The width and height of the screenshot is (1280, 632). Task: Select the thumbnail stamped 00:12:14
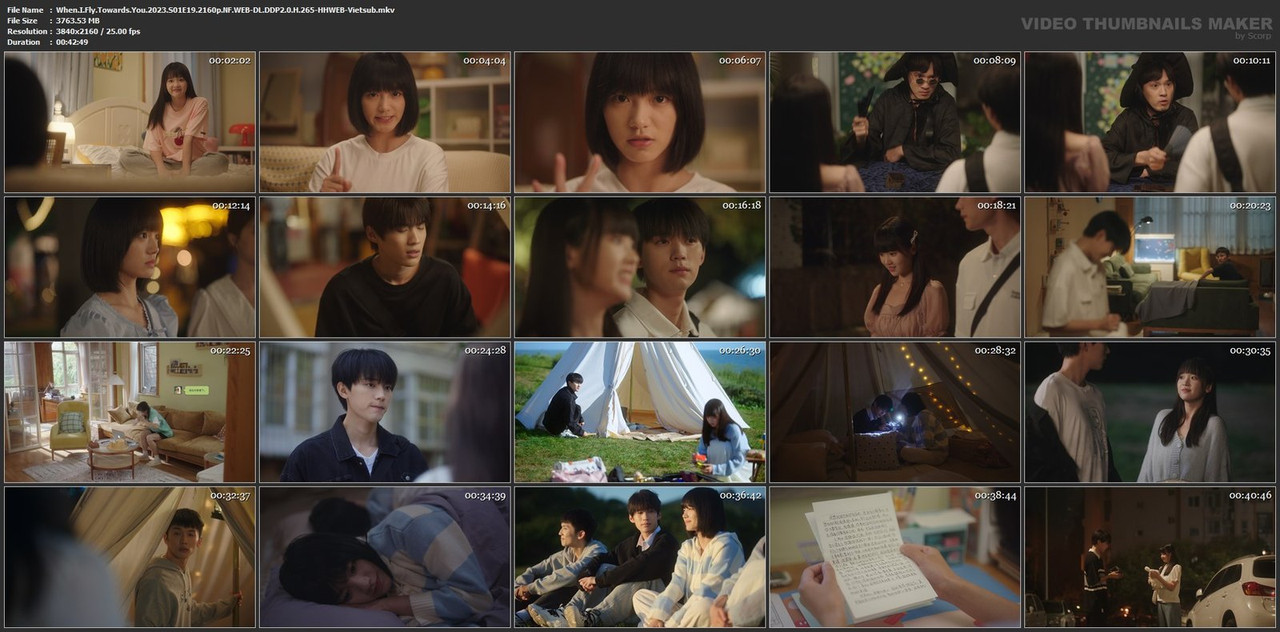coord(130,267)
